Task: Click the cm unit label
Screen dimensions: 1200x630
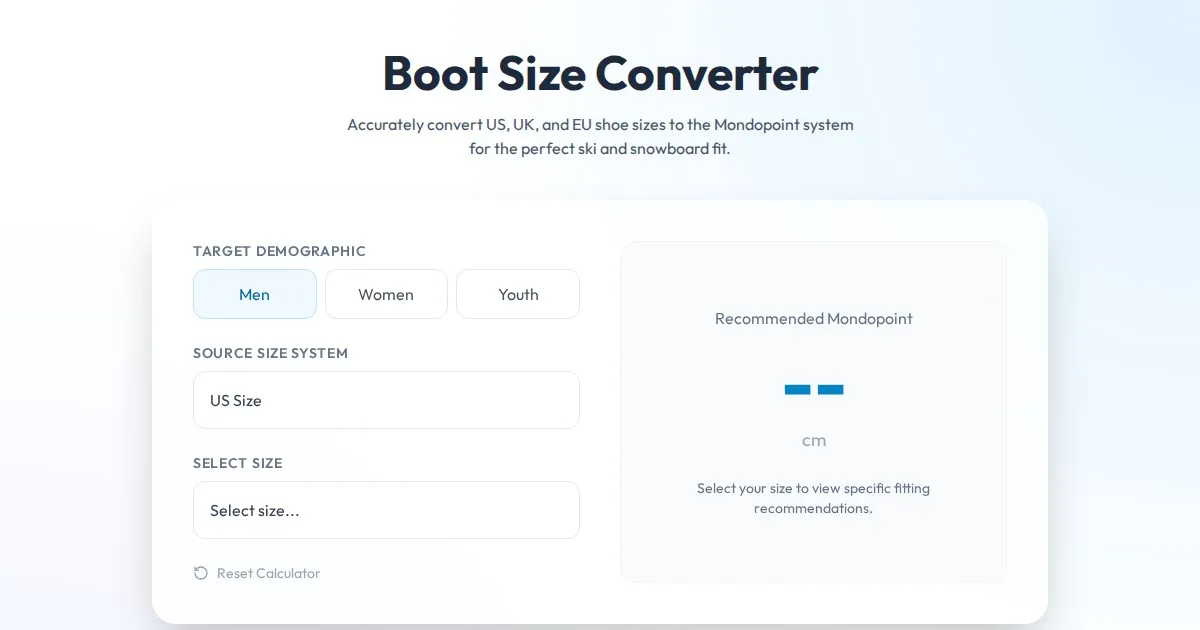Action: (813, 440)
